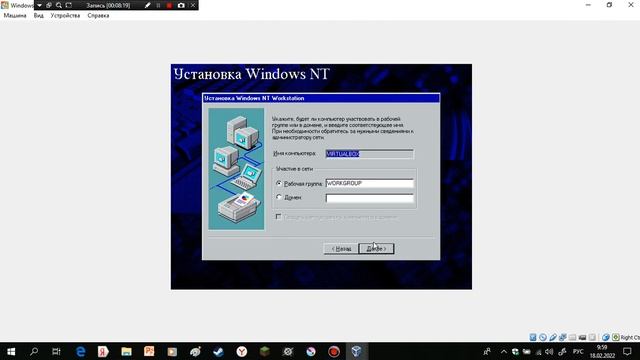Open File Explorer from taskbar

click(x=126, y=351)
